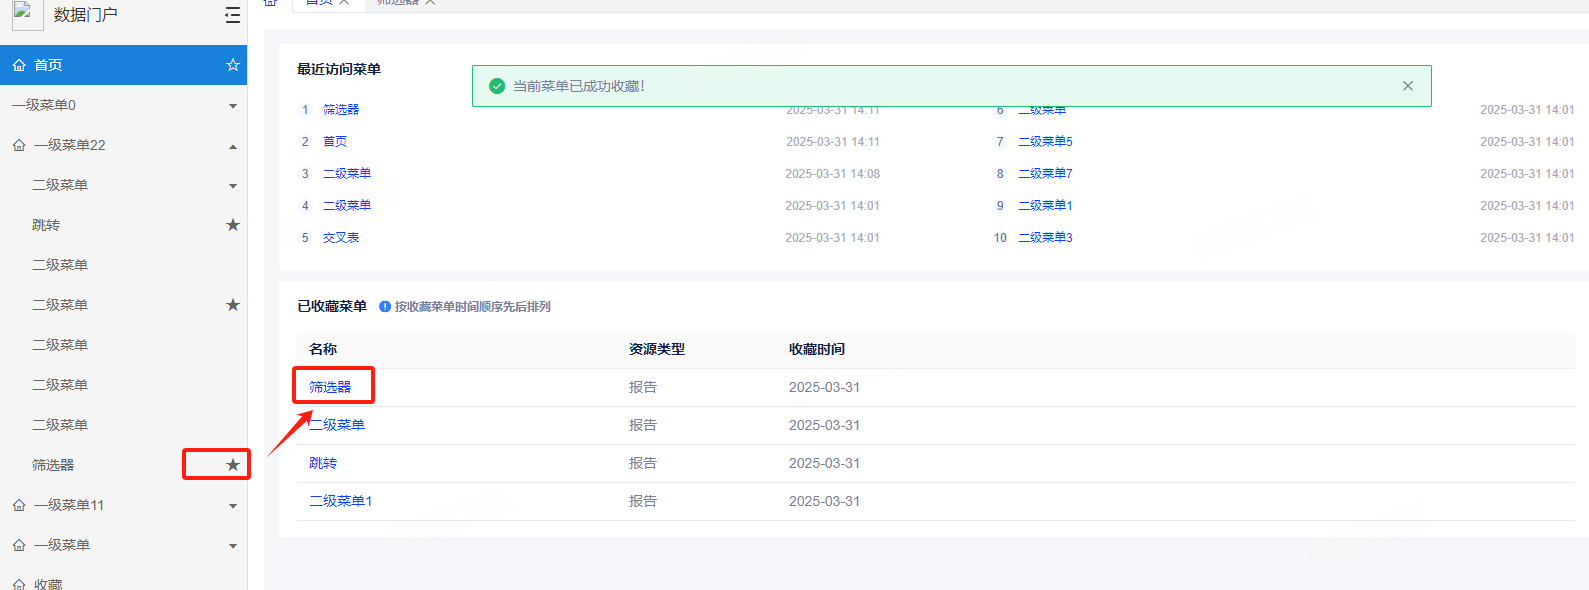Screen dimensions: 1589x590
Task: Select 跳转 in the sidebar menu
Action: 46,225
